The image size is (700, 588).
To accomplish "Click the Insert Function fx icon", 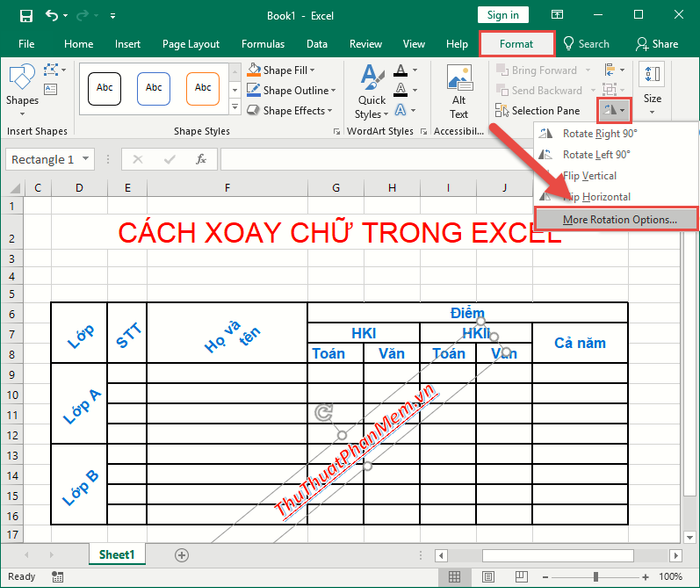I will point(201,159).
